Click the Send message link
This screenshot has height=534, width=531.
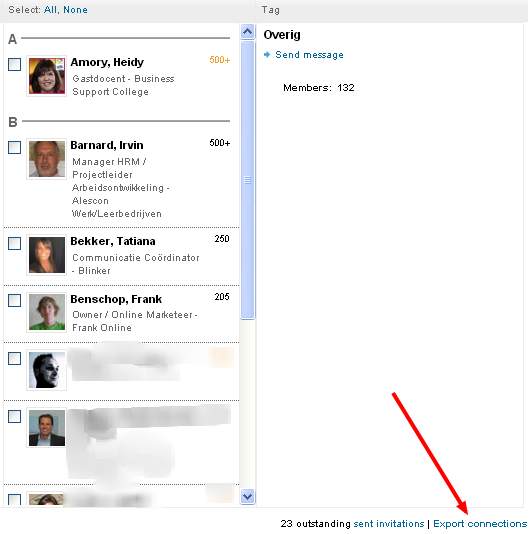pos(309,55)
